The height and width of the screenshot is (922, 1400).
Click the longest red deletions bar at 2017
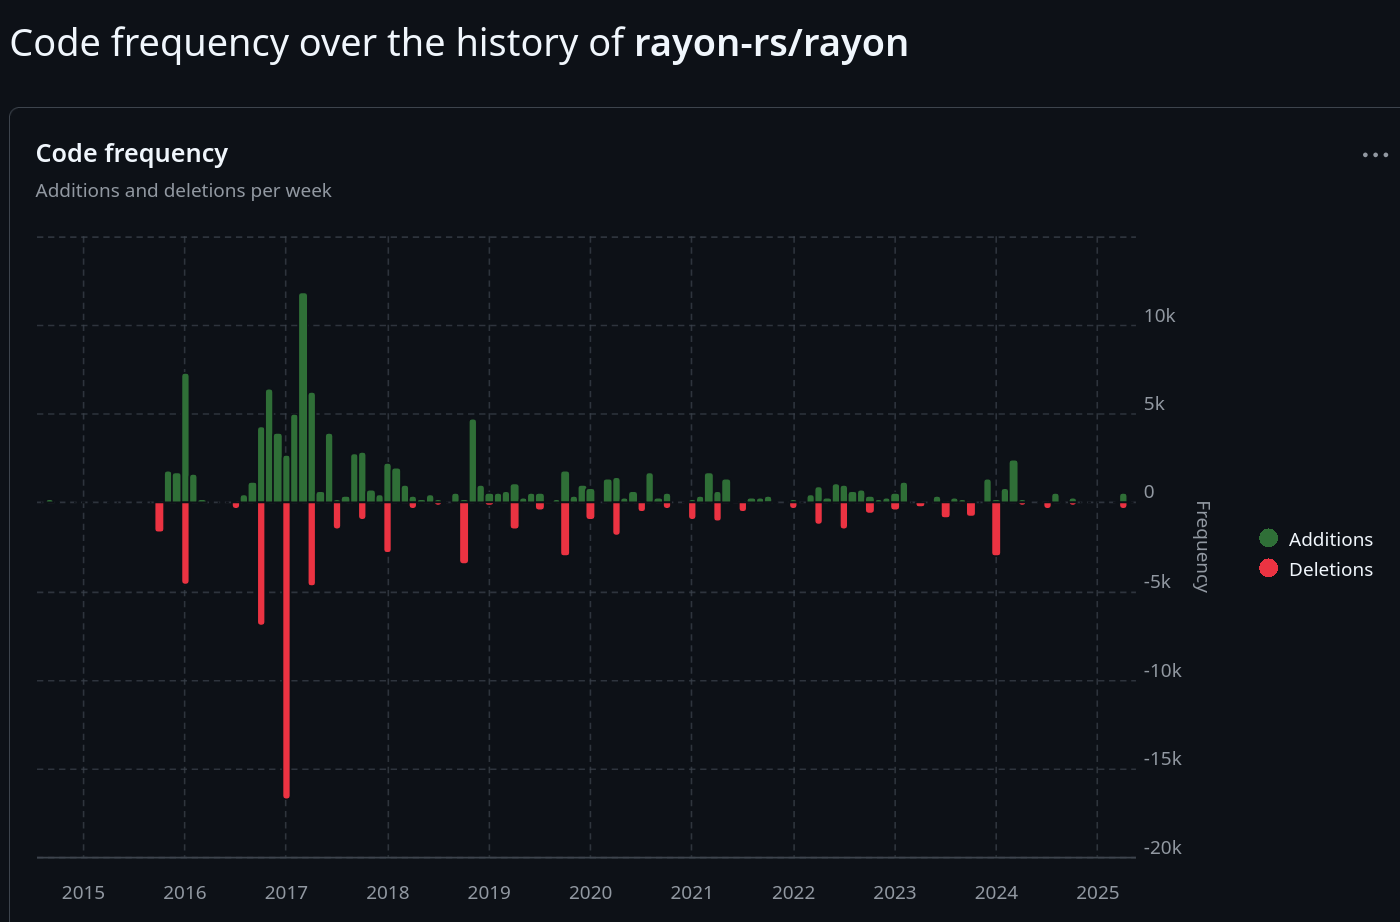(286, 650)
